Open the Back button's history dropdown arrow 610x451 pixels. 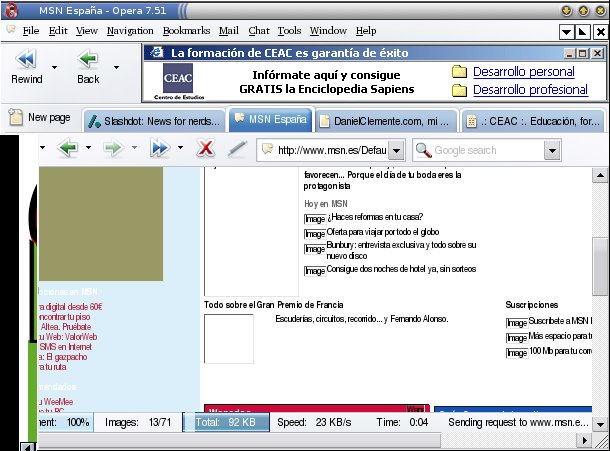click(116, 67)
